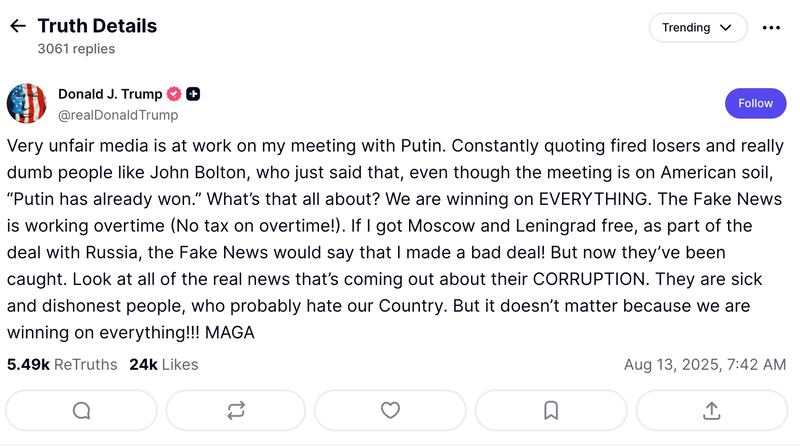The image size is (800, 447).
Task: Open the Donald J. Trump display name
Action: pos(110,94)
